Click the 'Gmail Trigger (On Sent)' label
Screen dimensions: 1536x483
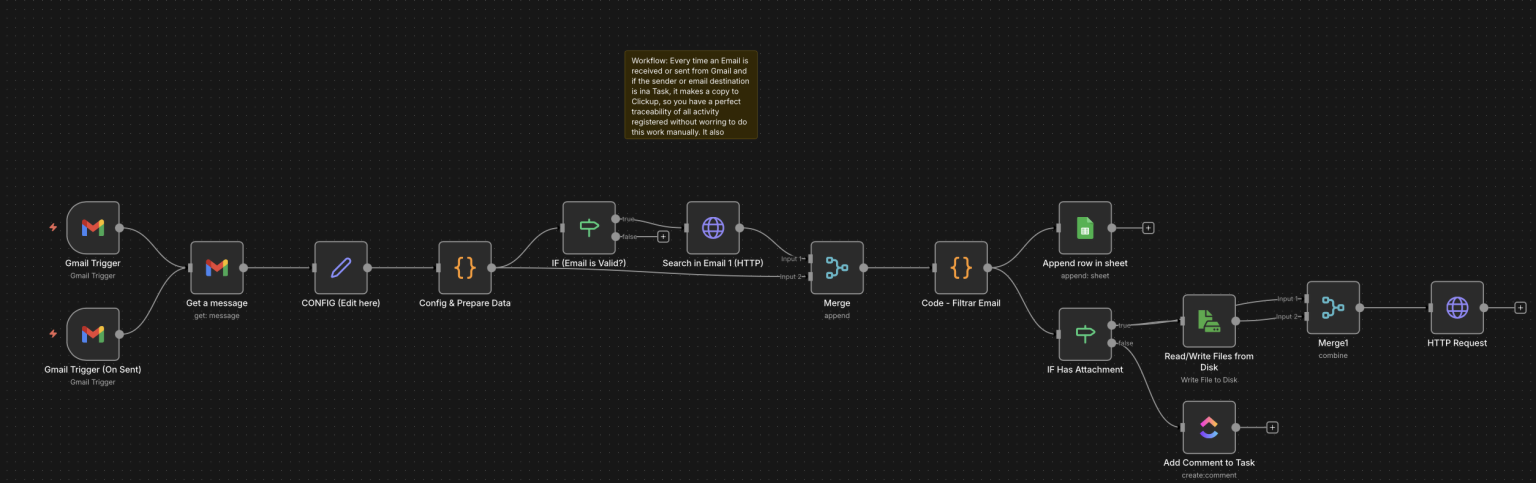point(93,370)
